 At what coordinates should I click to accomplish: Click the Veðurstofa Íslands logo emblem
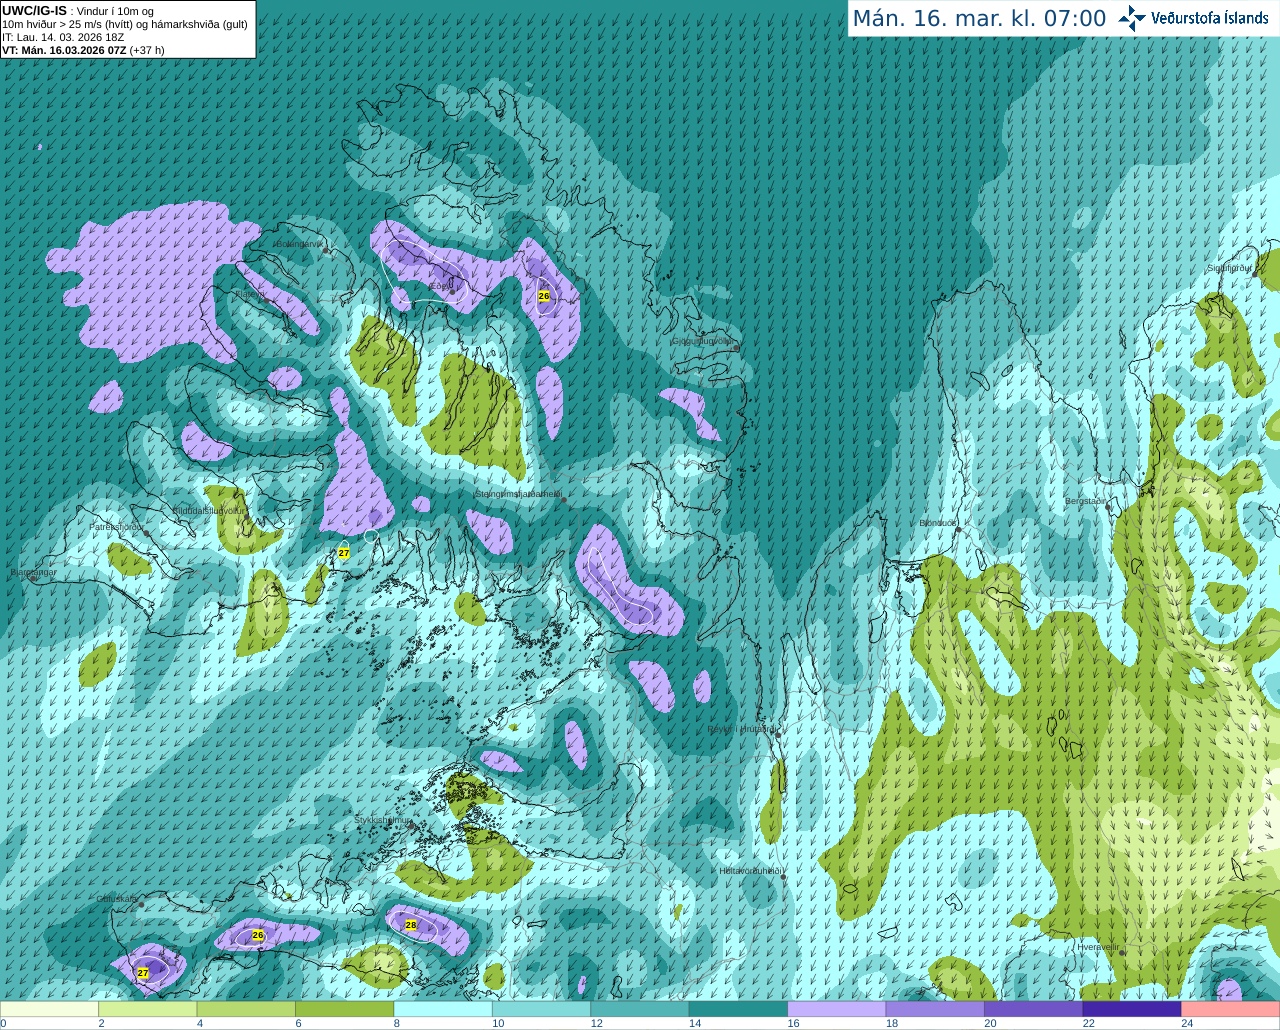point(1132,18)
